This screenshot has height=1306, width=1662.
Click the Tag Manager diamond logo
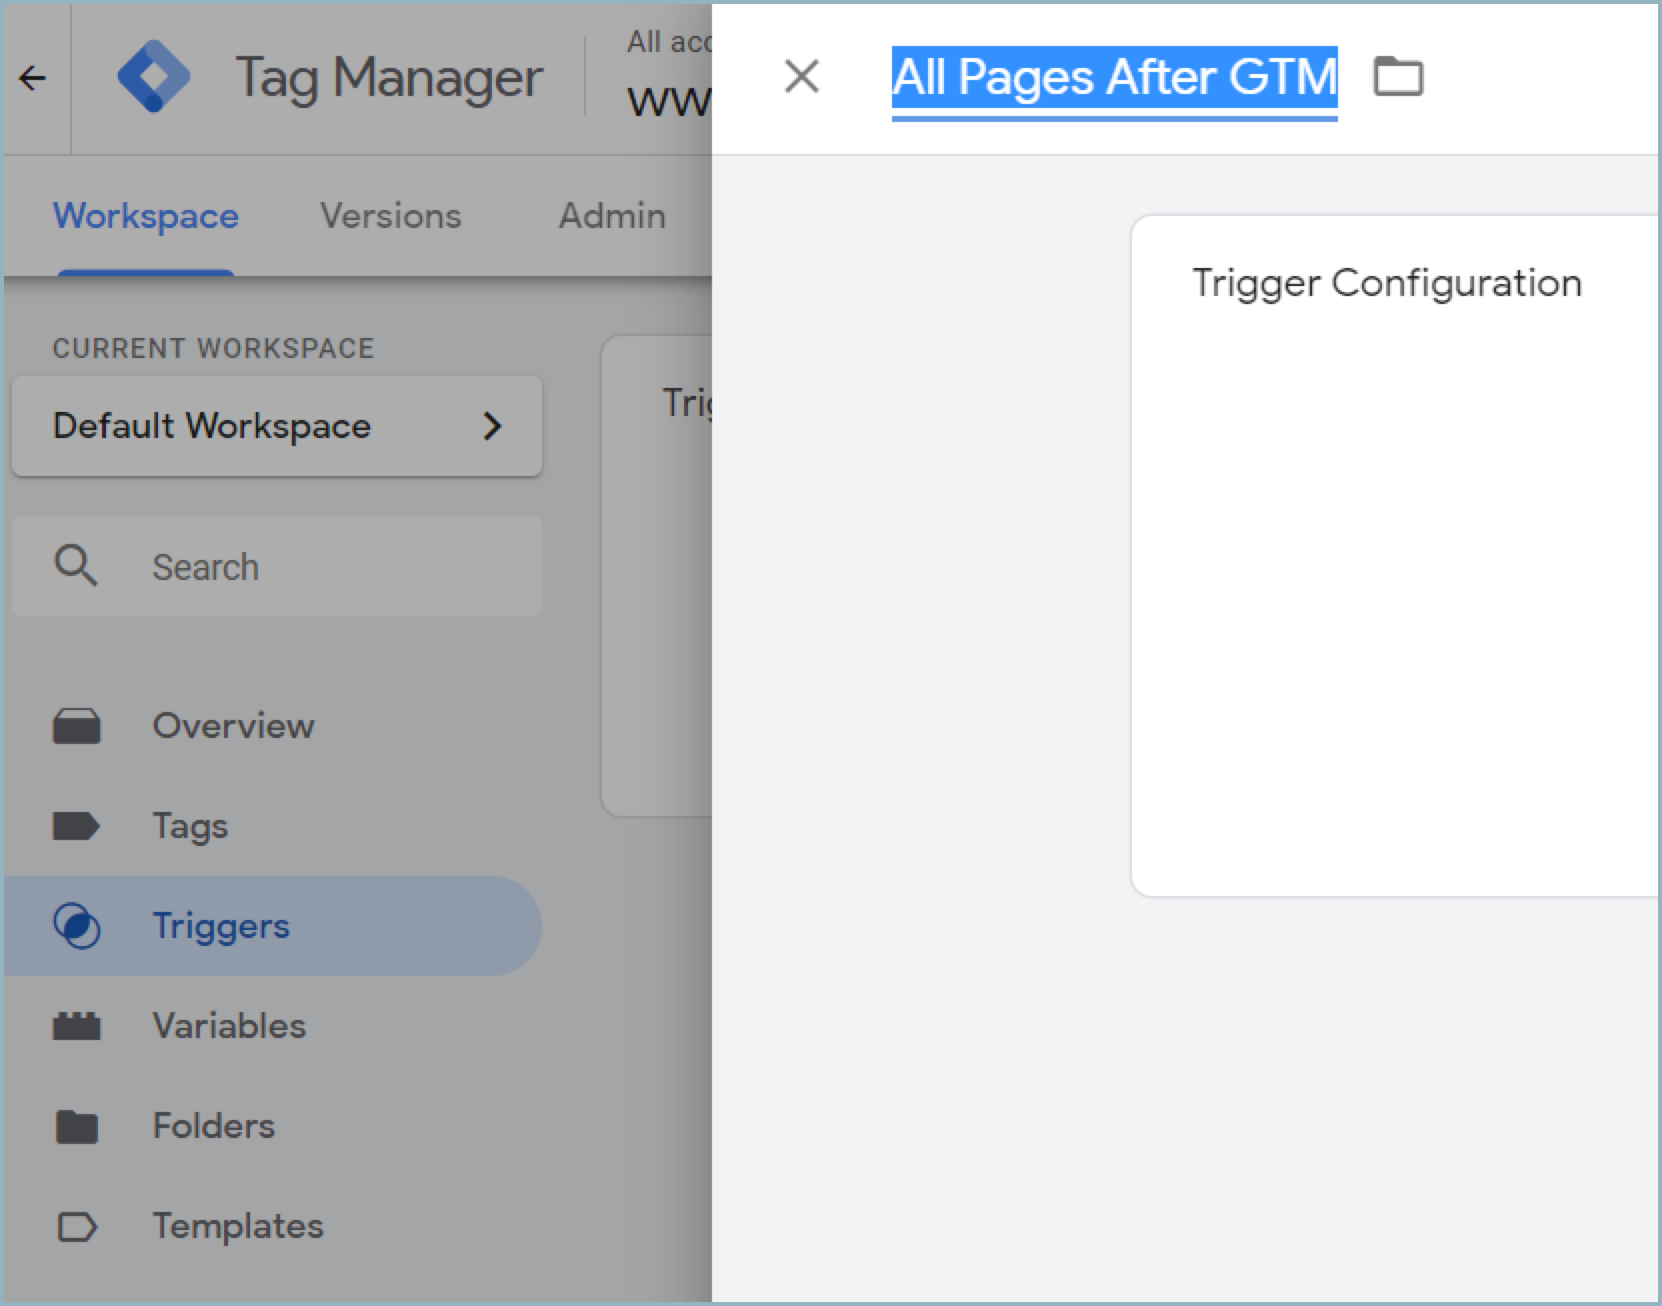pos(153,76)
